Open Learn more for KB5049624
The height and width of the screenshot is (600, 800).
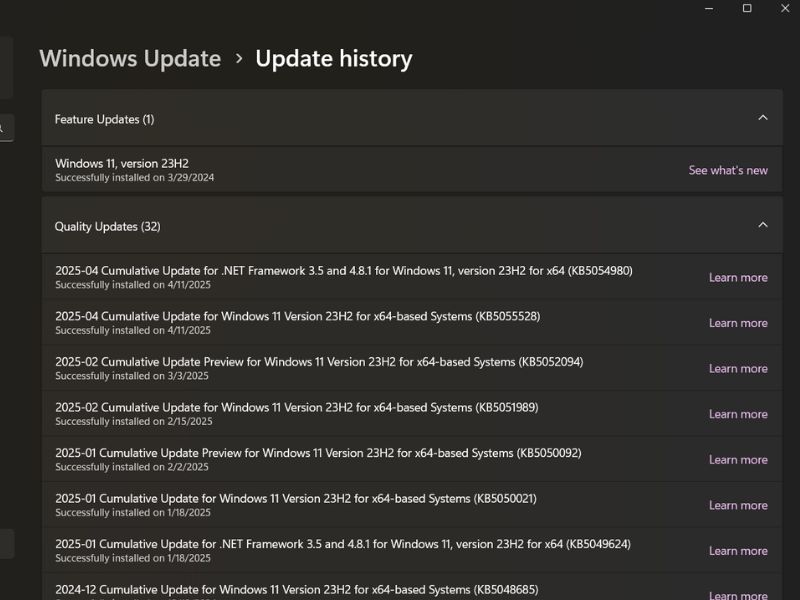(738, 551)
